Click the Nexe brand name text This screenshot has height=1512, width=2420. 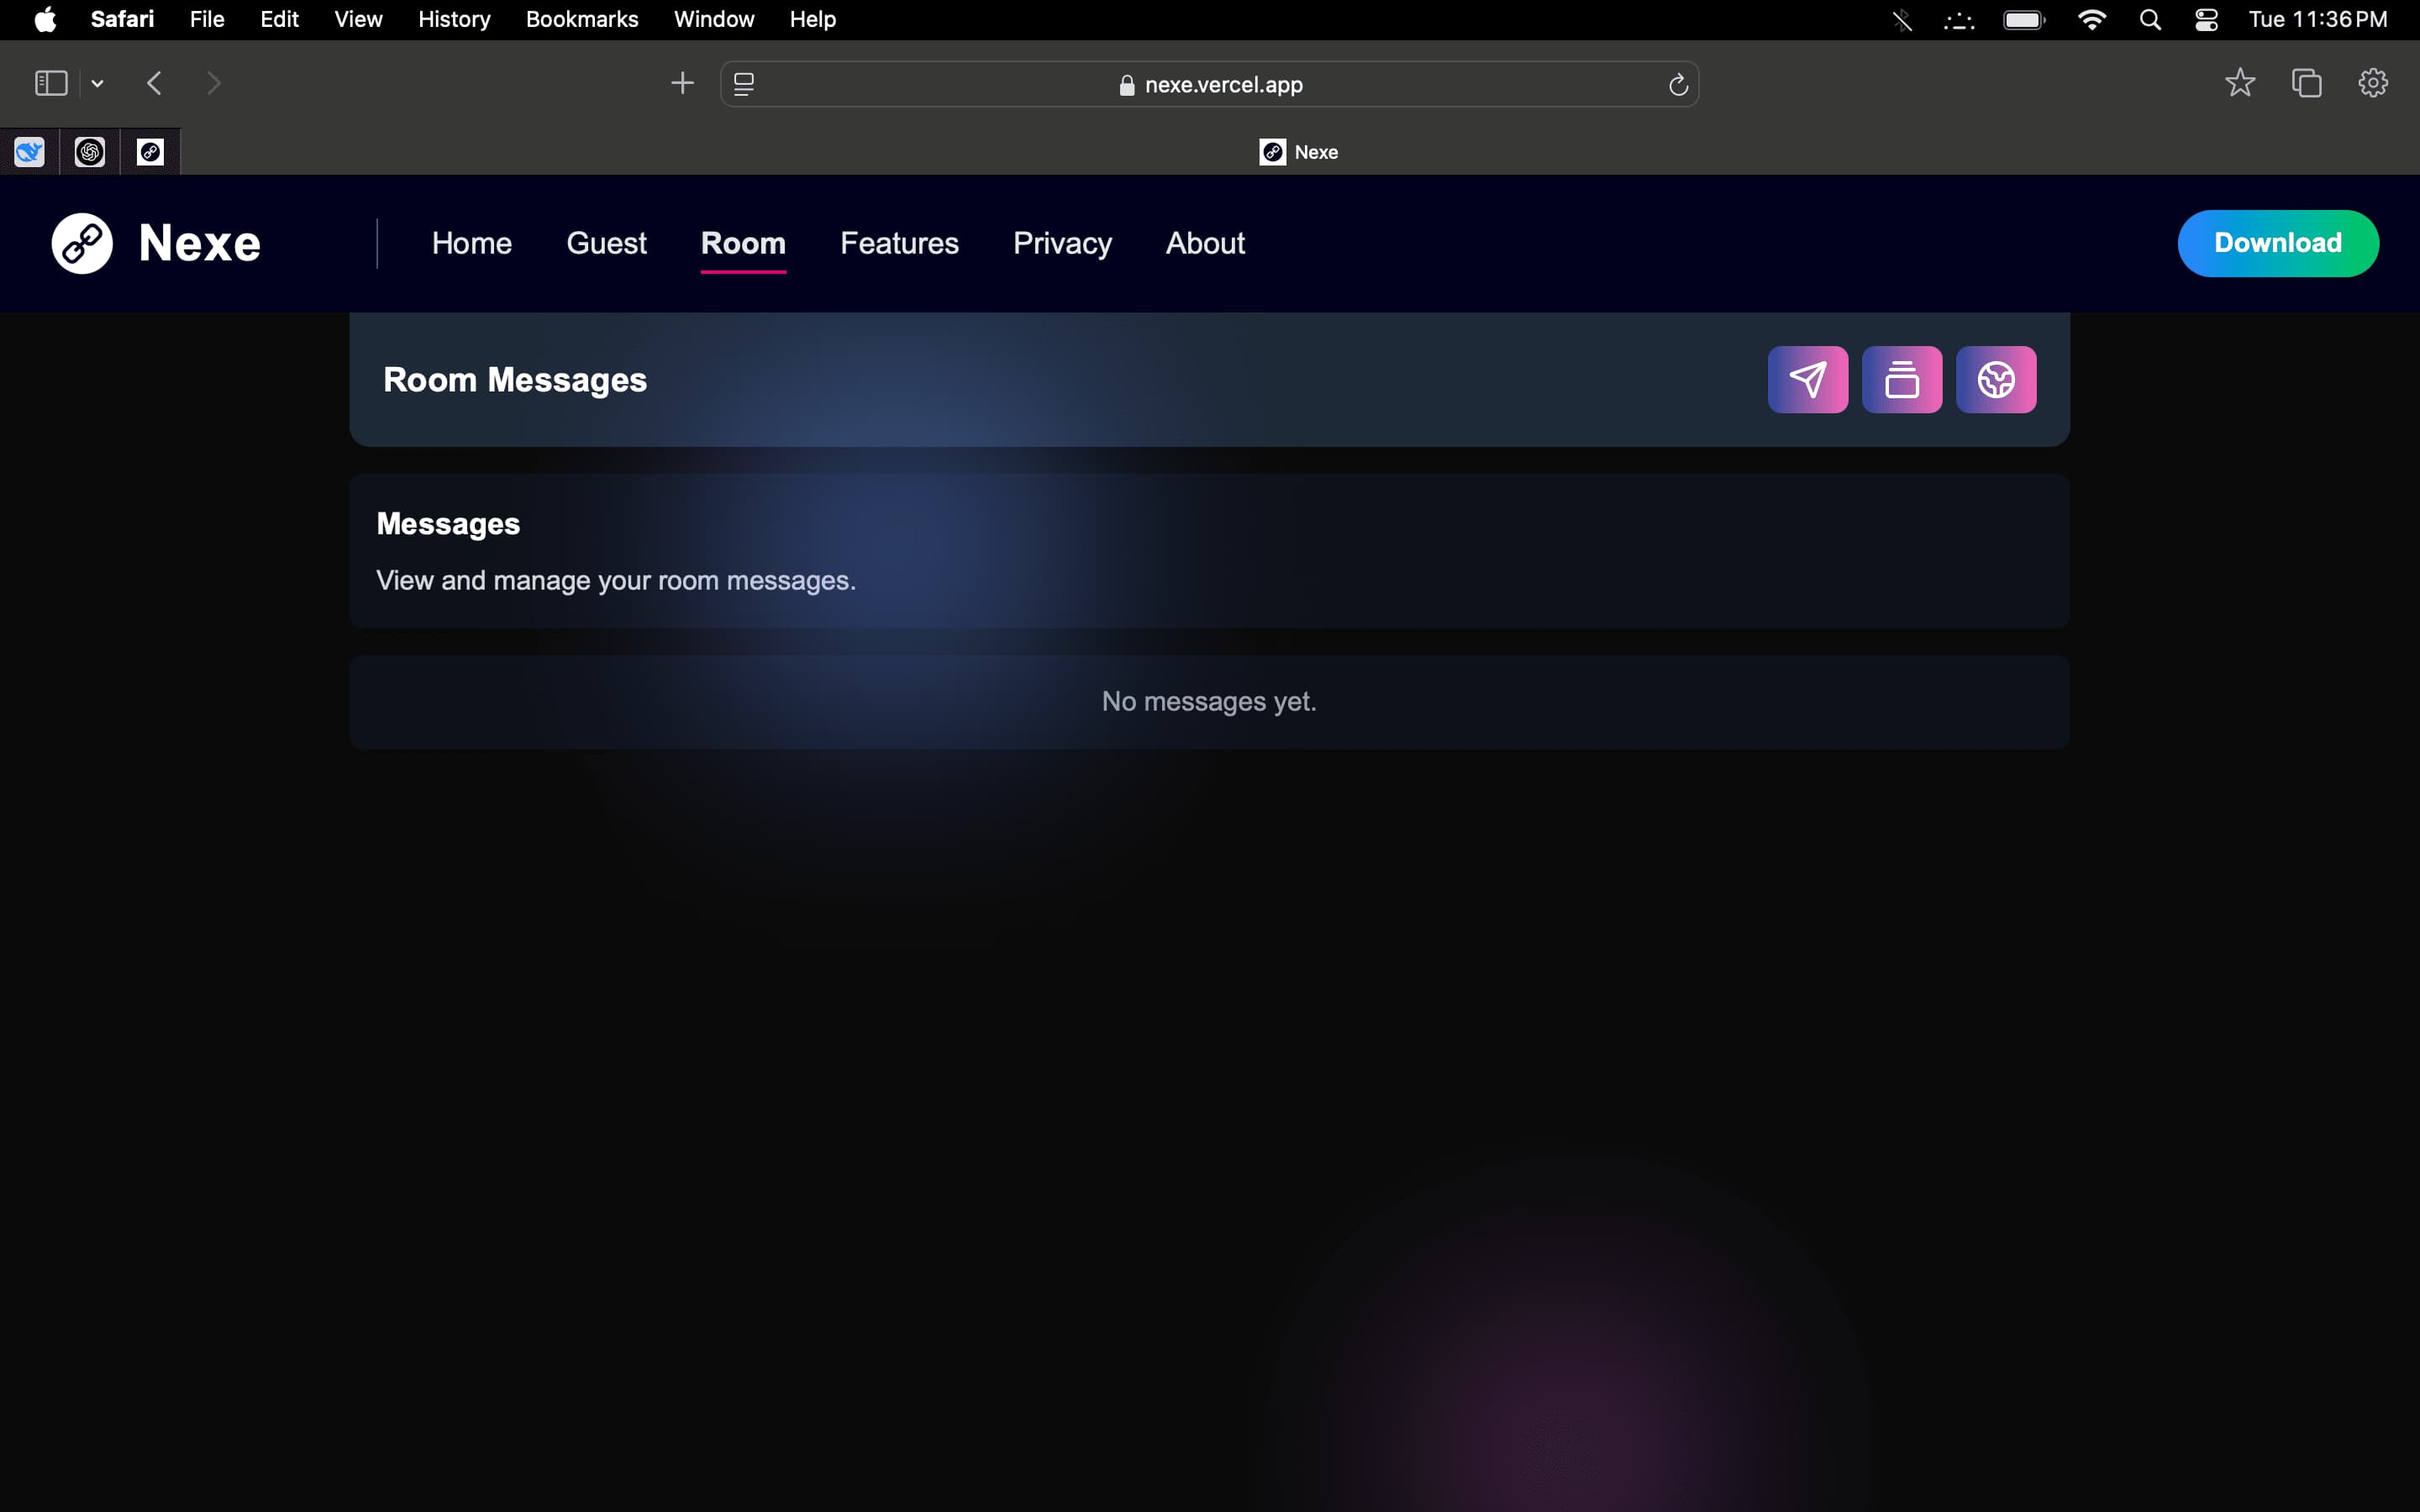tap(199, 243)
